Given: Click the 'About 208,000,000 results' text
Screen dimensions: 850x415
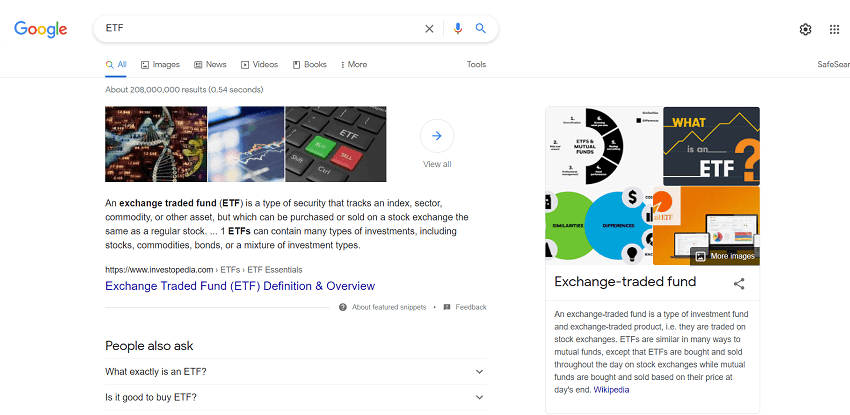Looking at the screenshot, I should point(184,90).
